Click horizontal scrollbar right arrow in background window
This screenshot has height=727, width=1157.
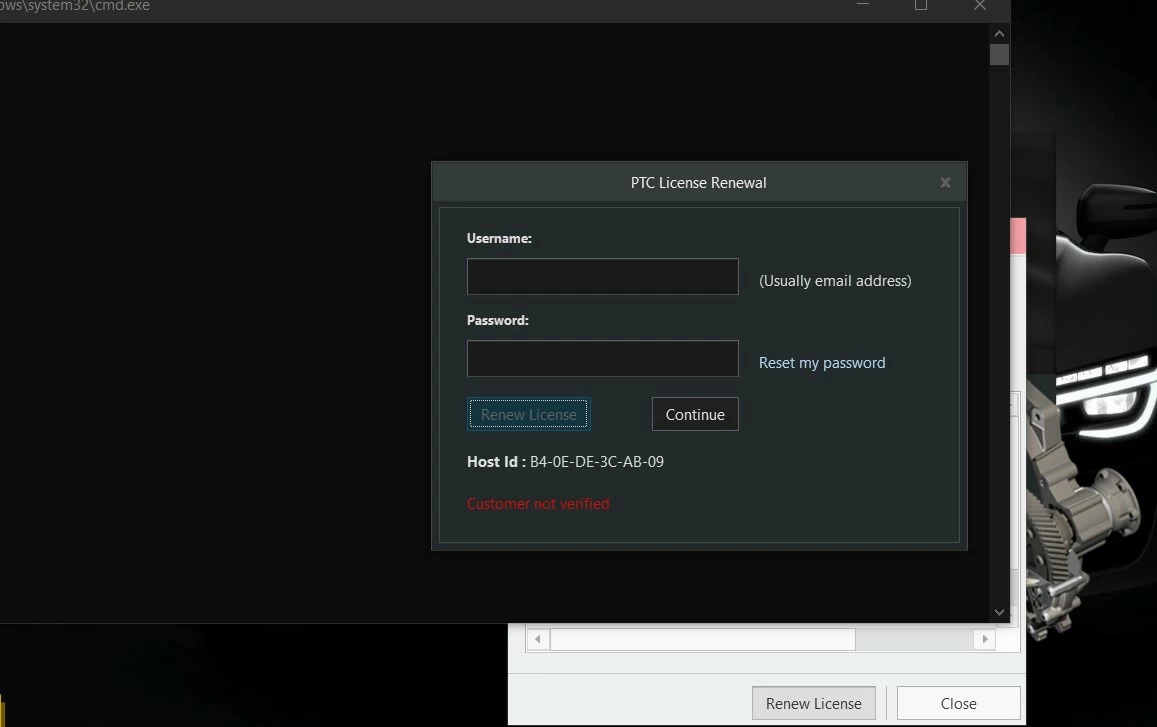point(985,639)
